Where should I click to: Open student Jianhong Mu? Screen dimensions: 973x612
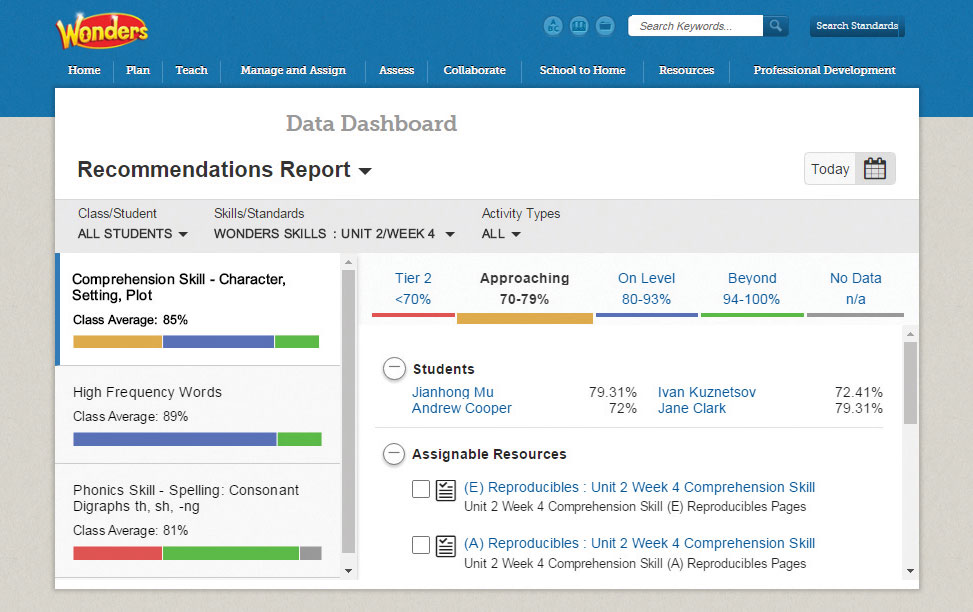(453, 392)
